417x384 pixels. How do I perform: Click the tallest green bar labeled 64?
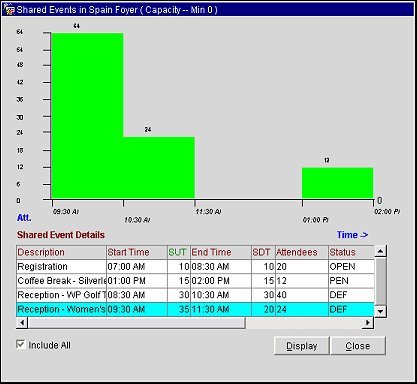(87, 115)
